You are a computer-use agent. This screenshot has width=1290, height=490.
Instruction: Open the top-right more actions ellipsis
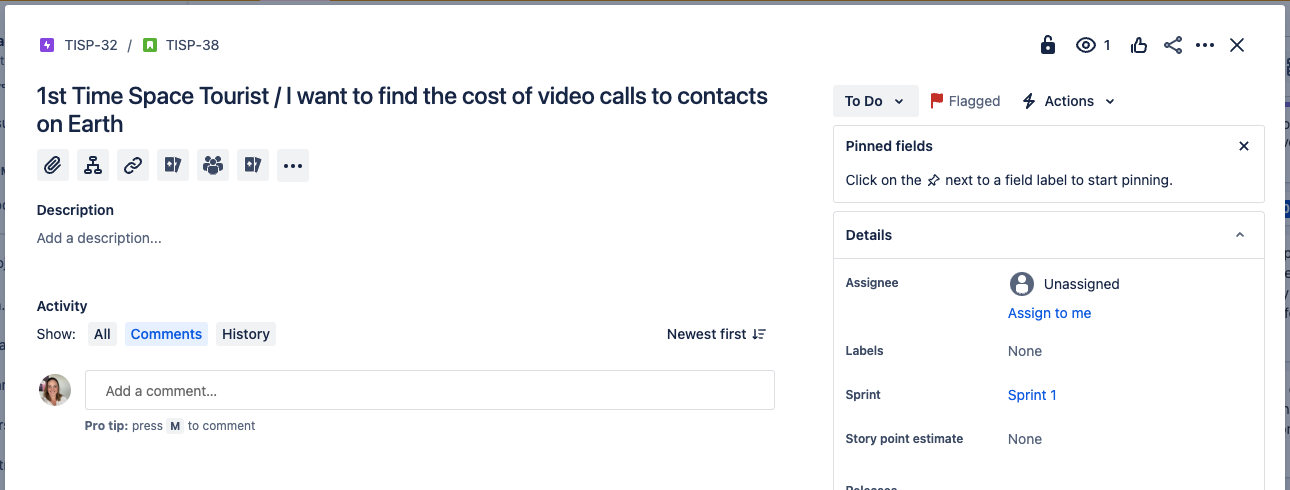pos(1205,45)
